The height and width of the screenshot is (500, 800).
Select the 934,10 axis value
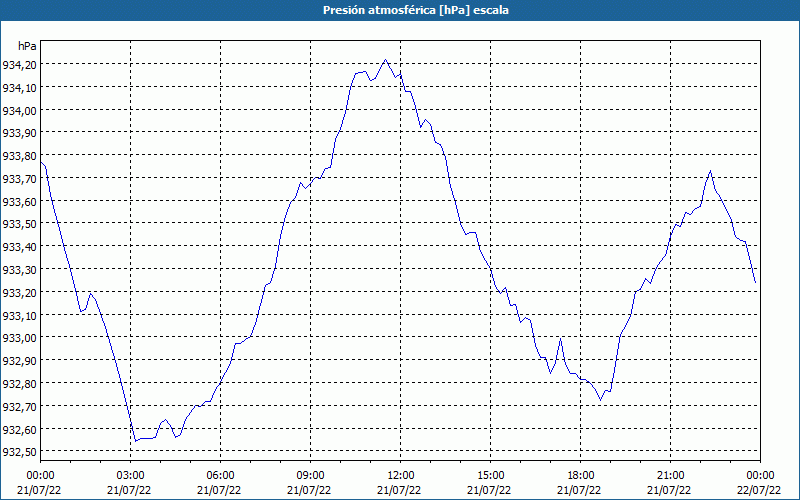19,87
